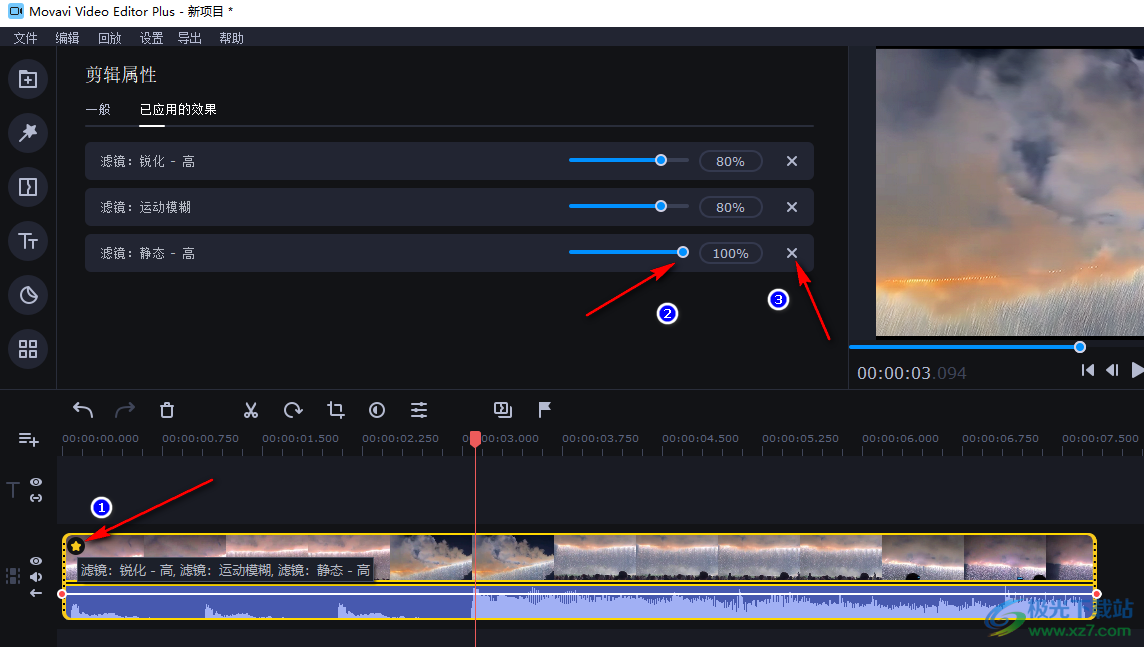1144x647 pixels.
Task: Click the star effects badge on clip
Action: pyautogui.click(x=76, y=546)
